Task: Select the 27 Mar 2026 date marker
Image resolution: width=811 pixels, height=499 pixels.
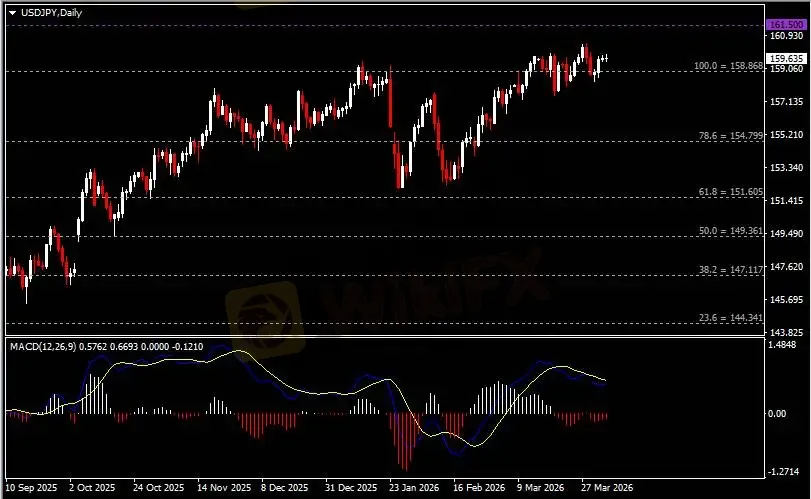Action: 602,489
